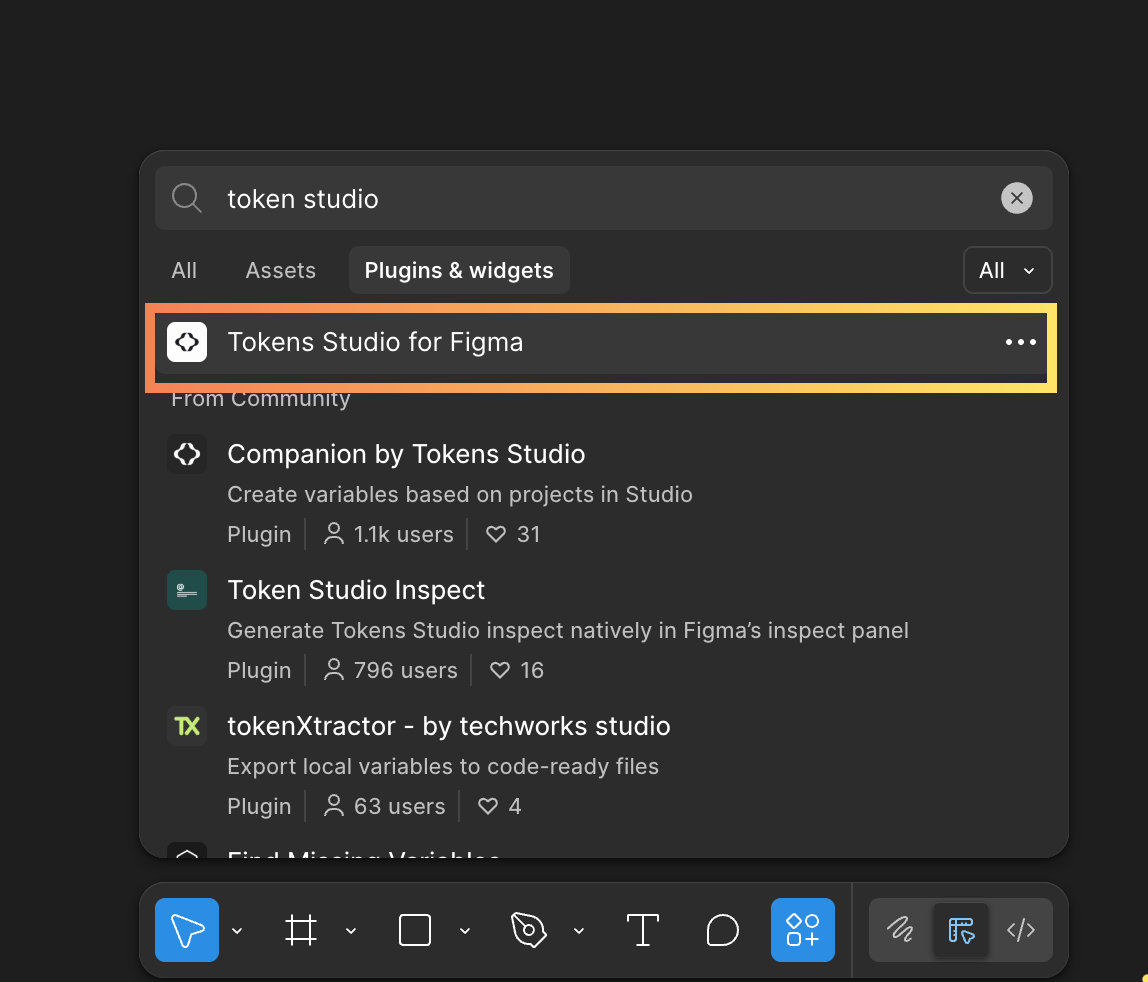
Task: Expand Move tool options chevron
Action: [x=237, y=930]
